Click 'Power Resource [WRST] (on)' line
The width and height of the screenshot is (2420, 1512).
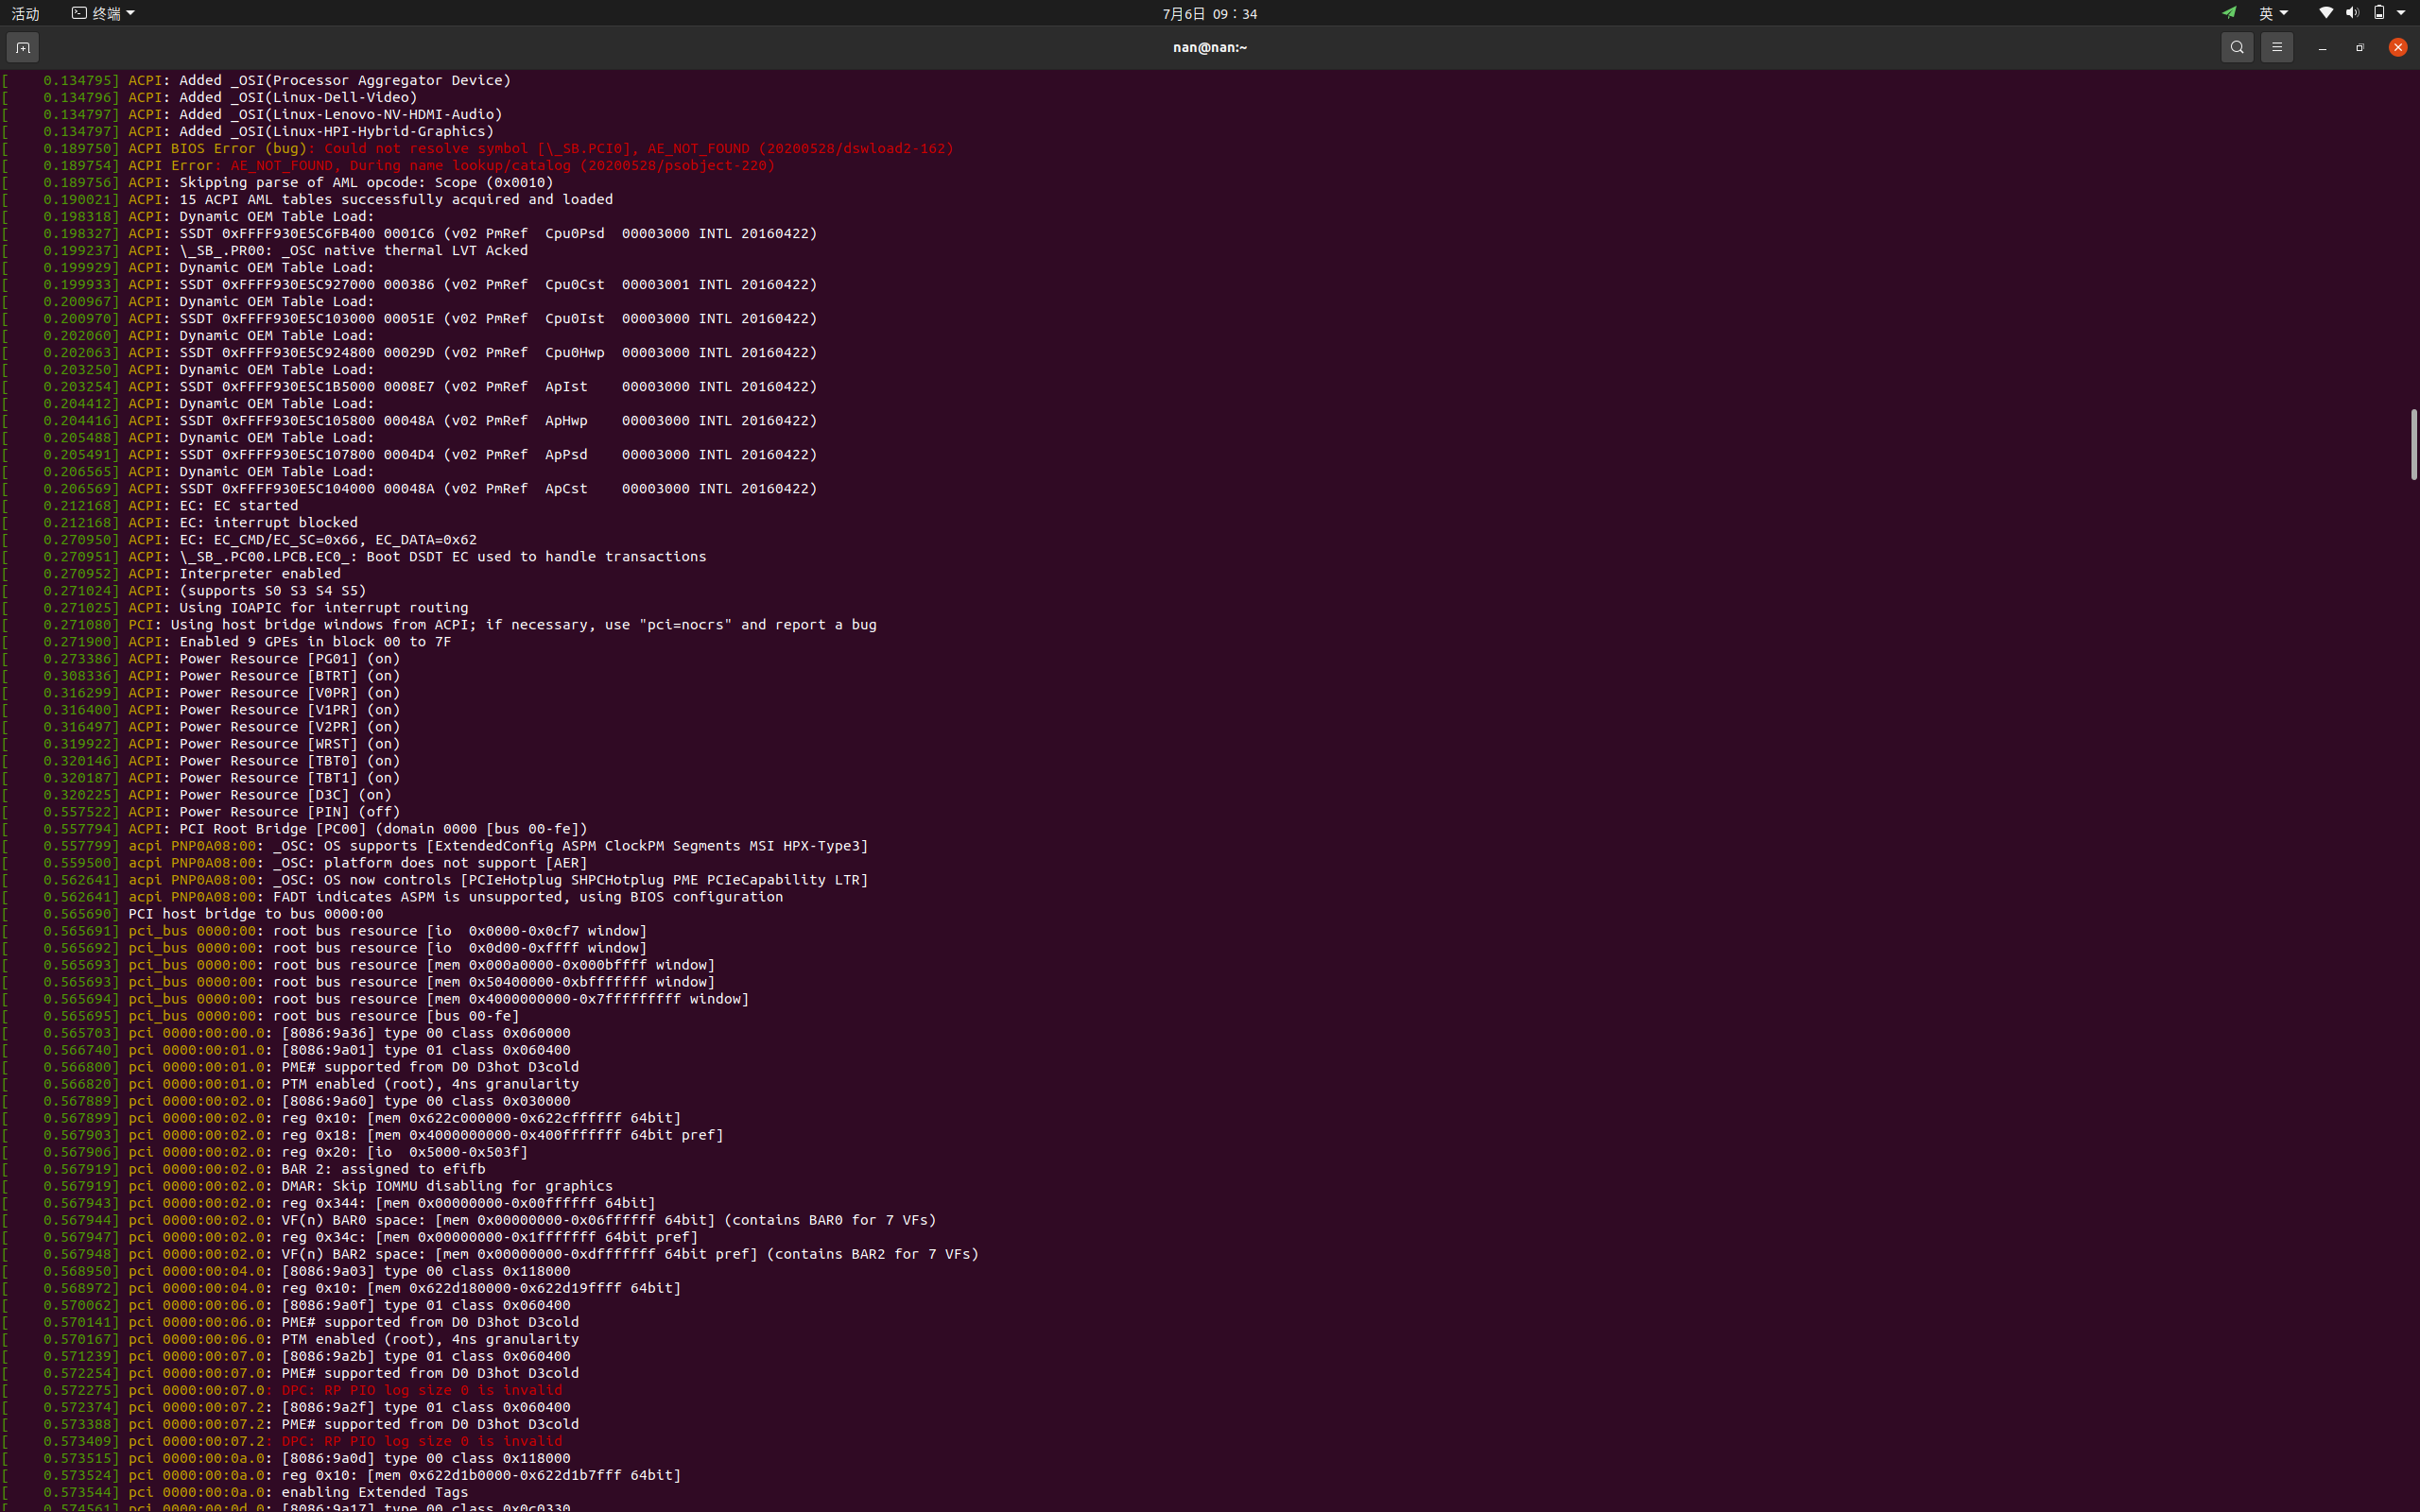[201, 743]
